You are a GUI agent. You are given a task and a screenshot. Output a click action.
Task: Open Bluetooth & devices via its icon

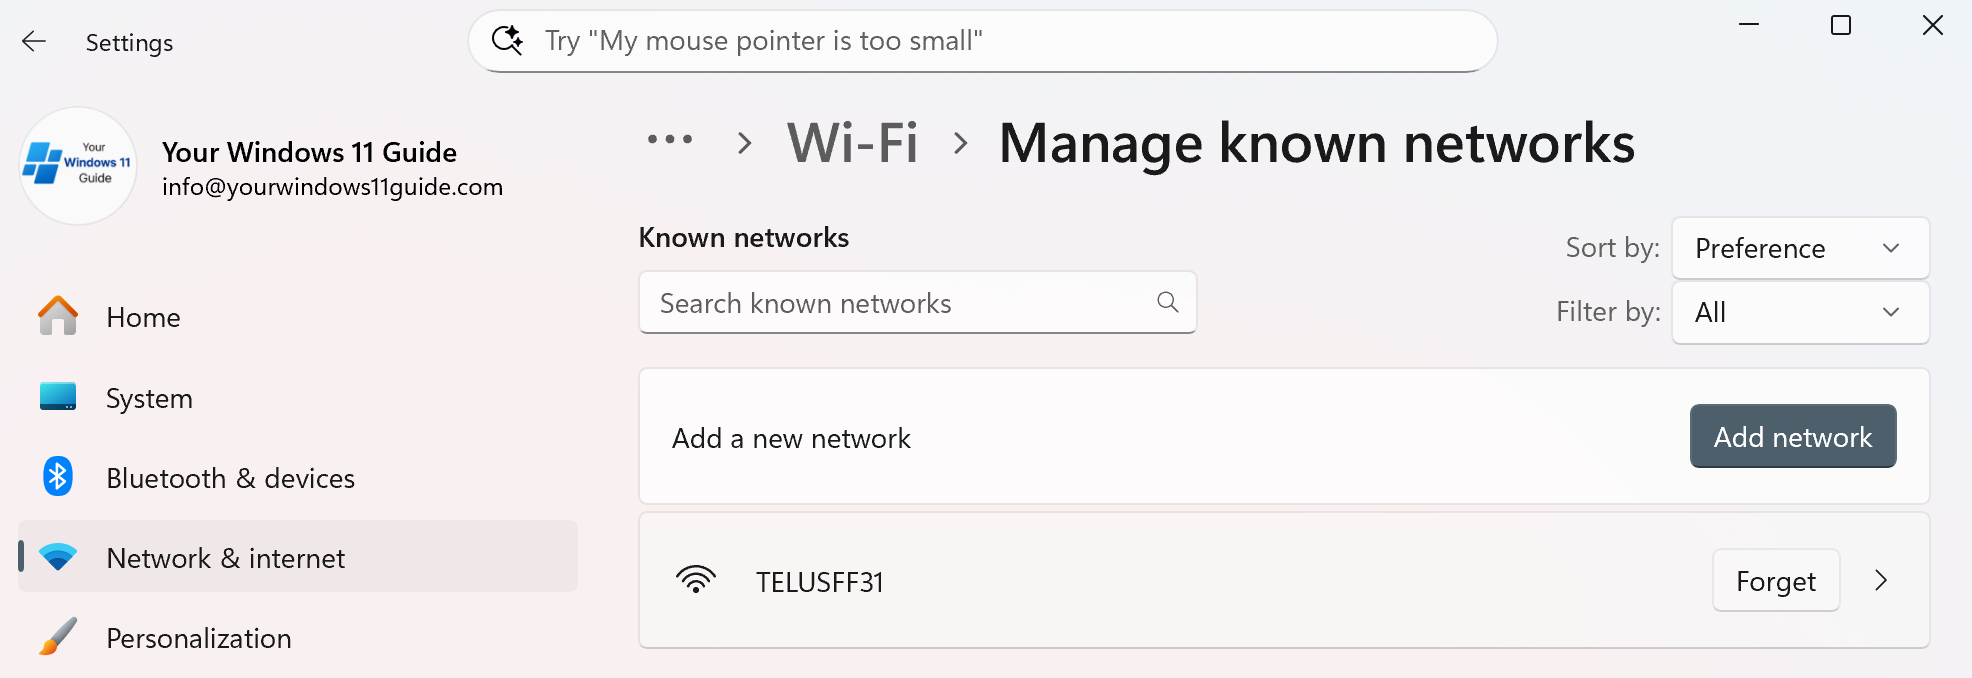click(58, 477)
